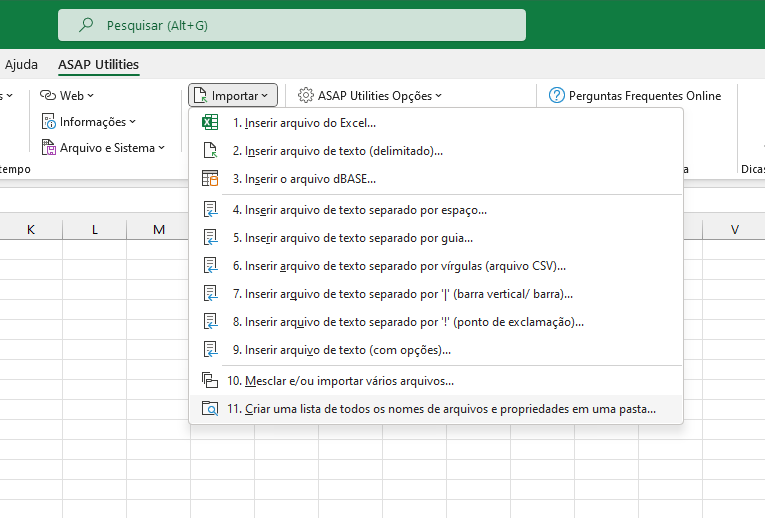Click the question mark icon for Perguntas Frequentes
765x518 pixels.
coord(557,95)
